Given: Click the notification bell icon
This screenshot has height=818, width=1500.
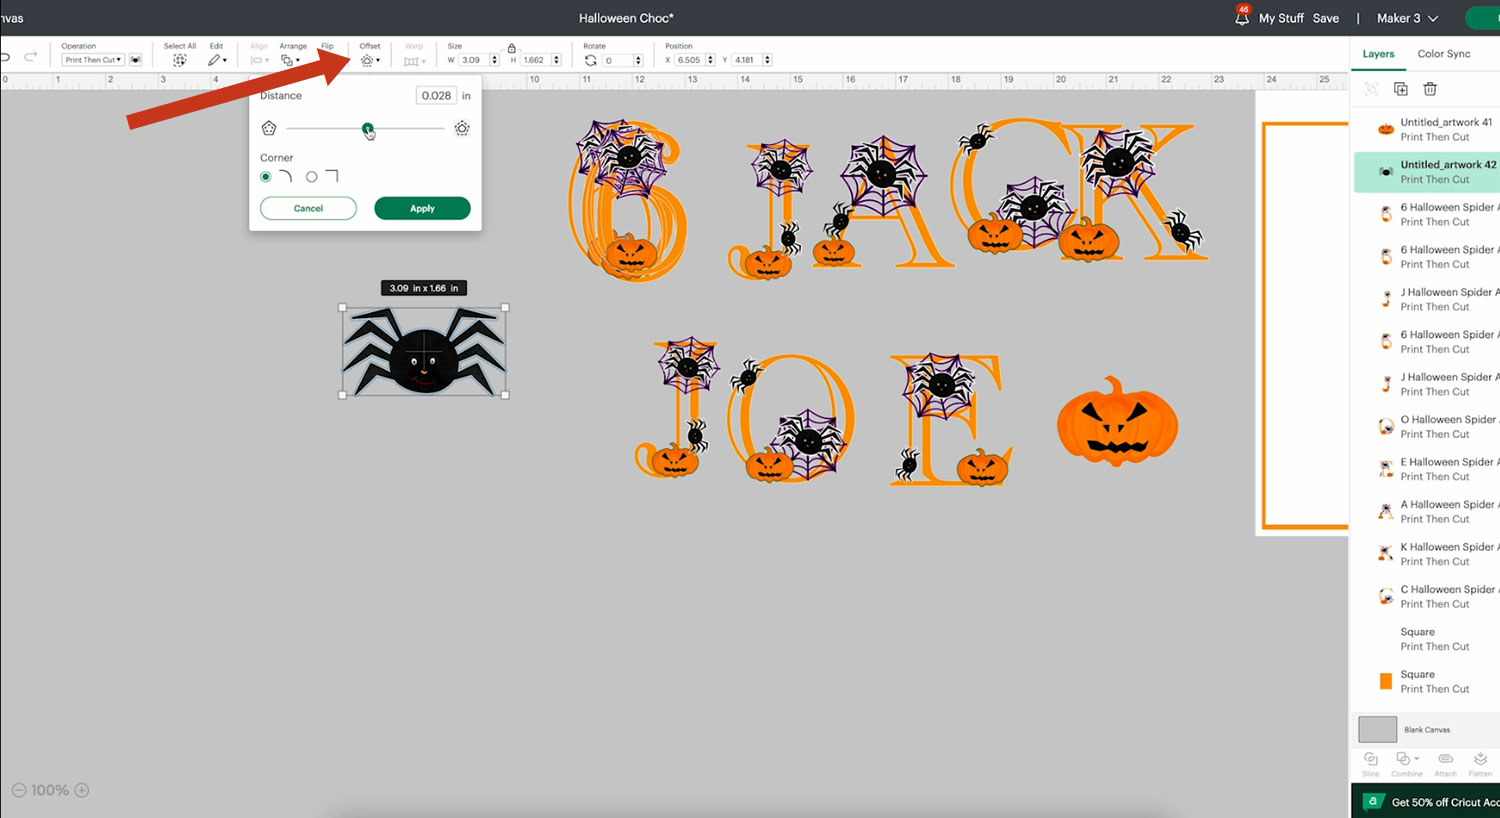Looking at the screenshot, I should [x=1242, y=18].
